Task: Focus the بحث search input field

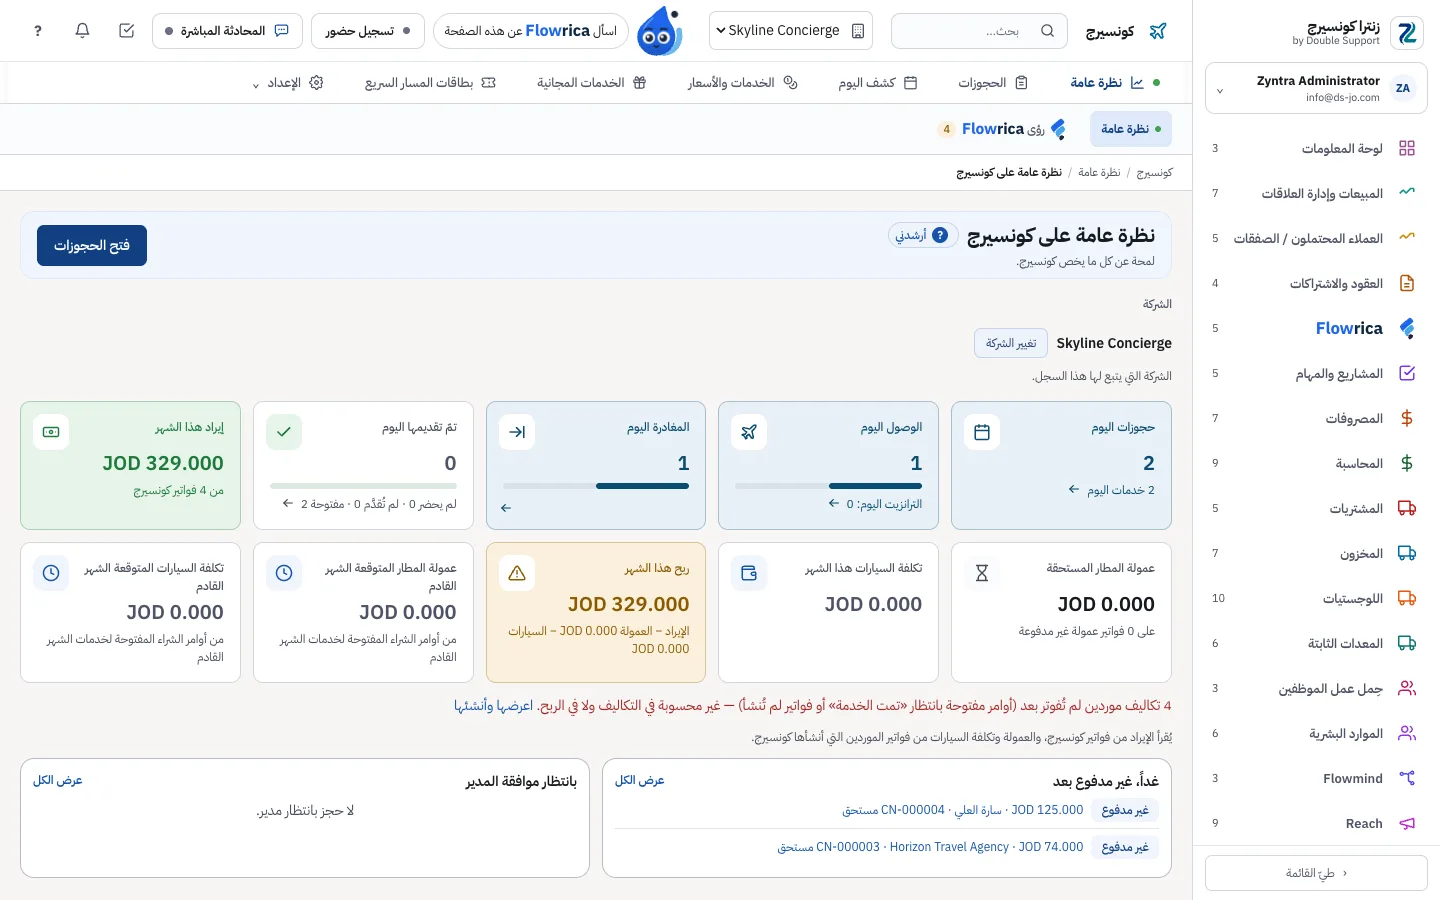Action: click(979, 31)
